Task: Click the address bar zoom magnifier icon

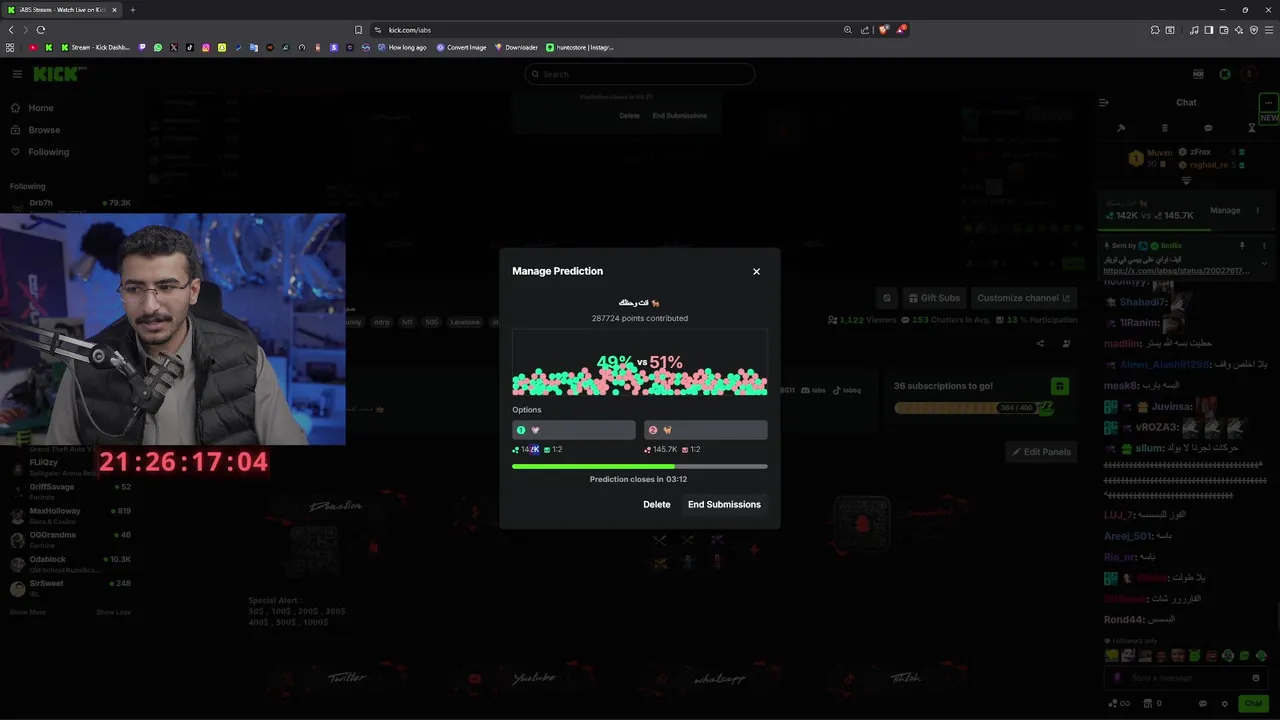Action: point(848,30)
